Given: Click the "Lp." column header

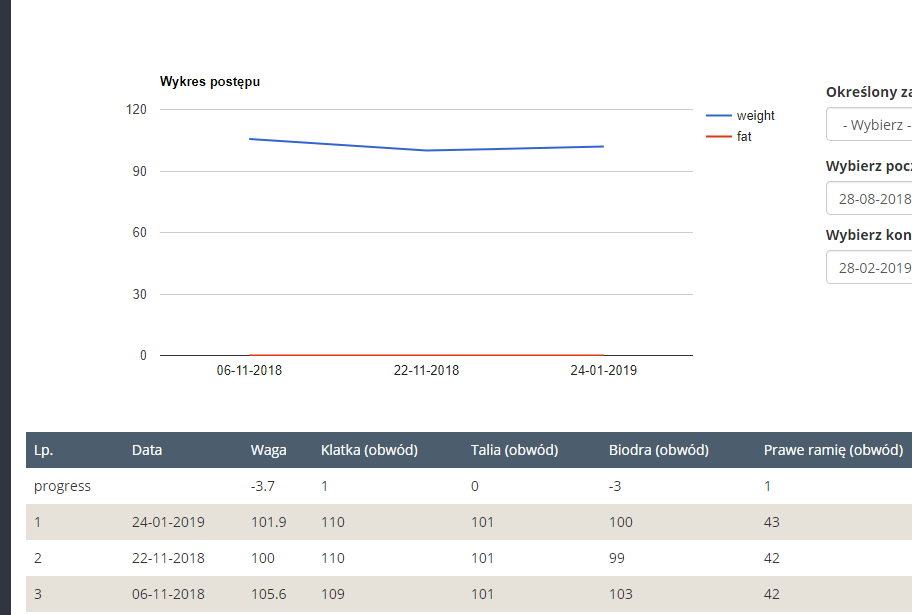Looking at the screenshot, I should pyautogui.click(x=43, y=450).
